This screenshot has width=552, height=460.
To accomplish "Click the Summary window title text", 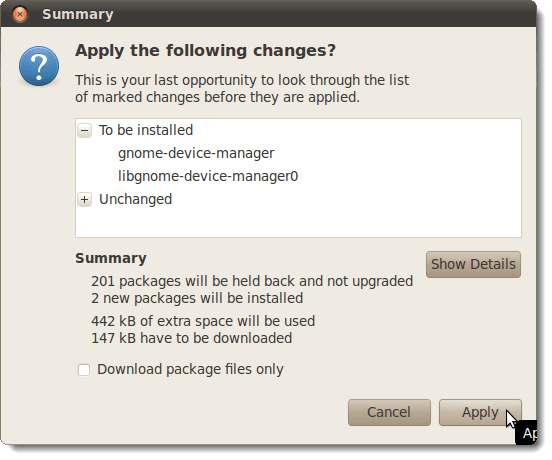I will click(x=78, y=14).
